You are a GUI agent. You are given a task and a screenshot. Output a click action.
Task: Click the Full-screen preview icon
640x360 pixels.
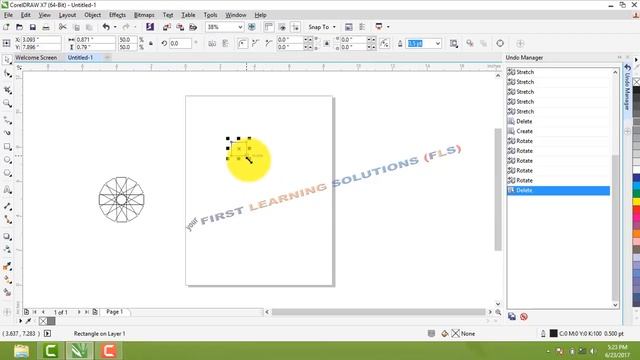click(252, 27)
